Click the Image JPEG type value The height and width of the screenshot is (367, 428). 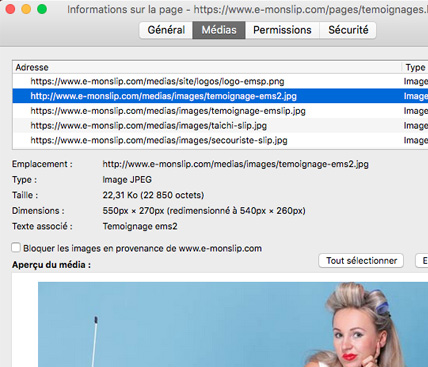tap(127, 180)
